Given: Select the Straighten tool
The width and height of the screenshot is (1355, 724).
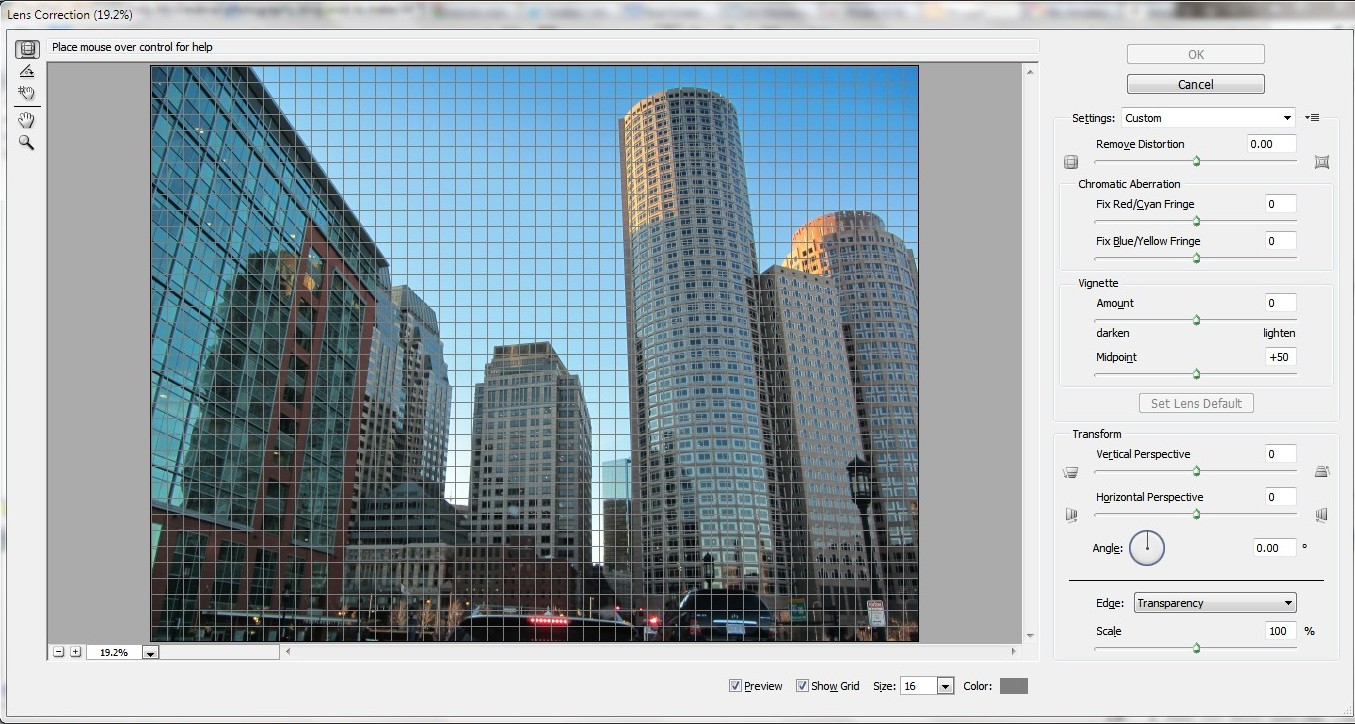Looking at the screenshot, I should 27,70.
